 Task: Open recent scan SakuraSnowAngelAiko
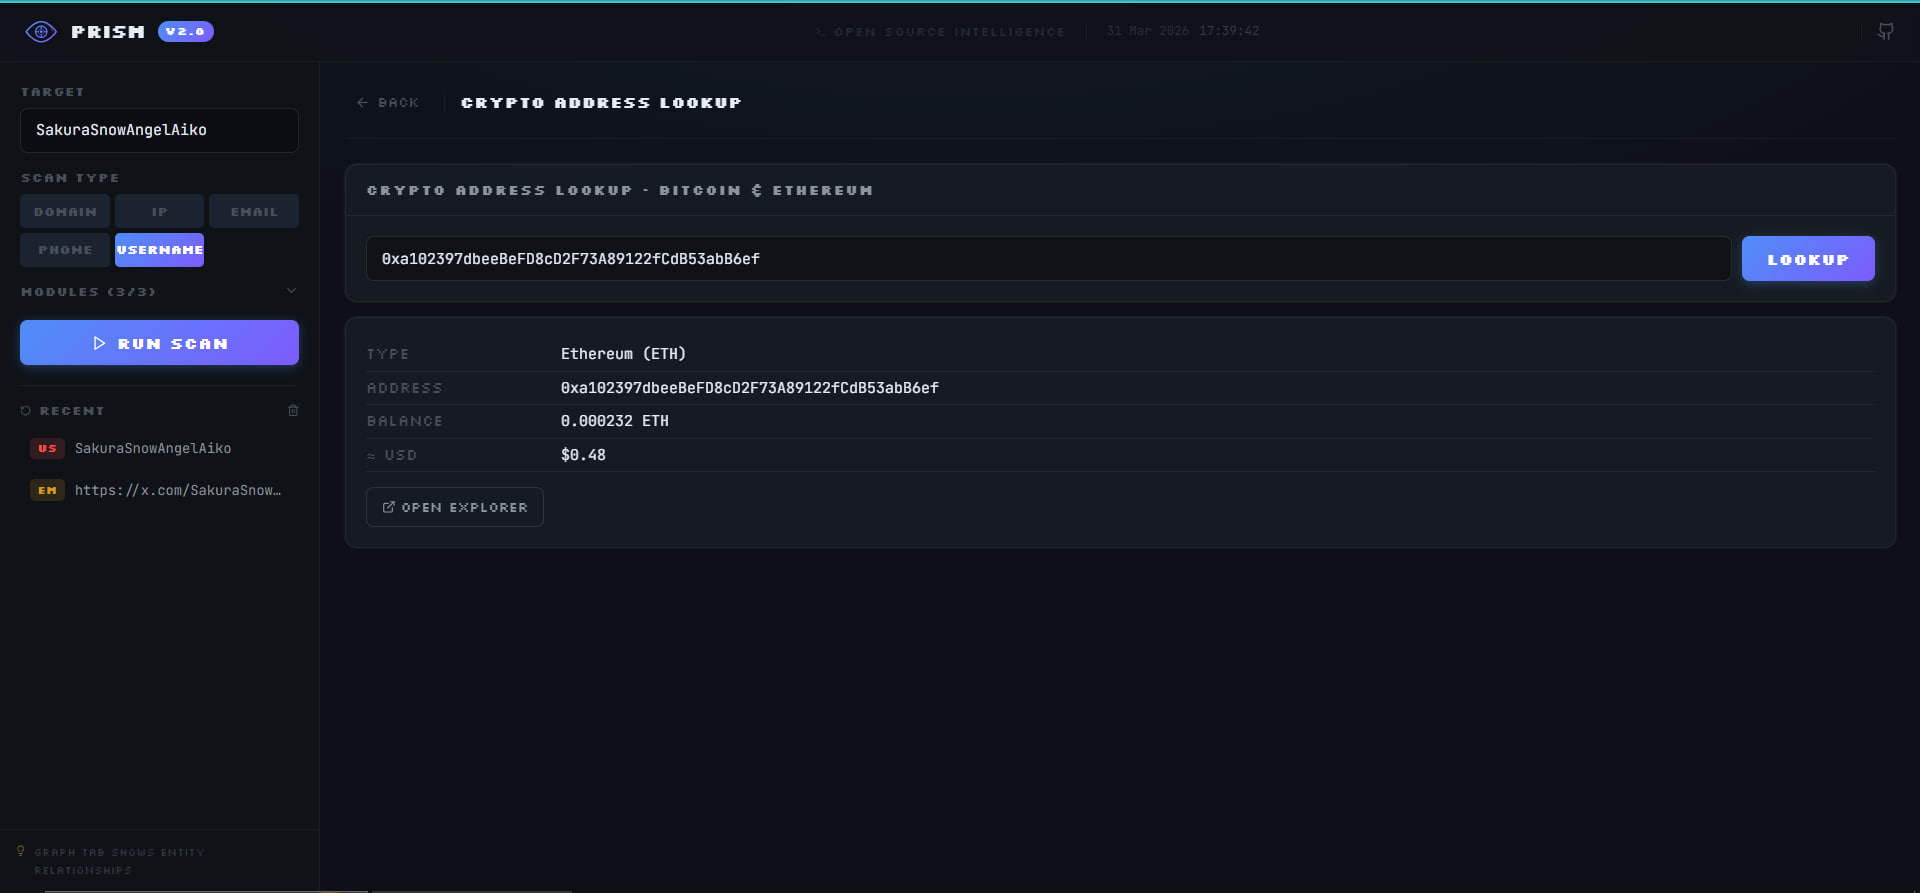click(153, 448)
